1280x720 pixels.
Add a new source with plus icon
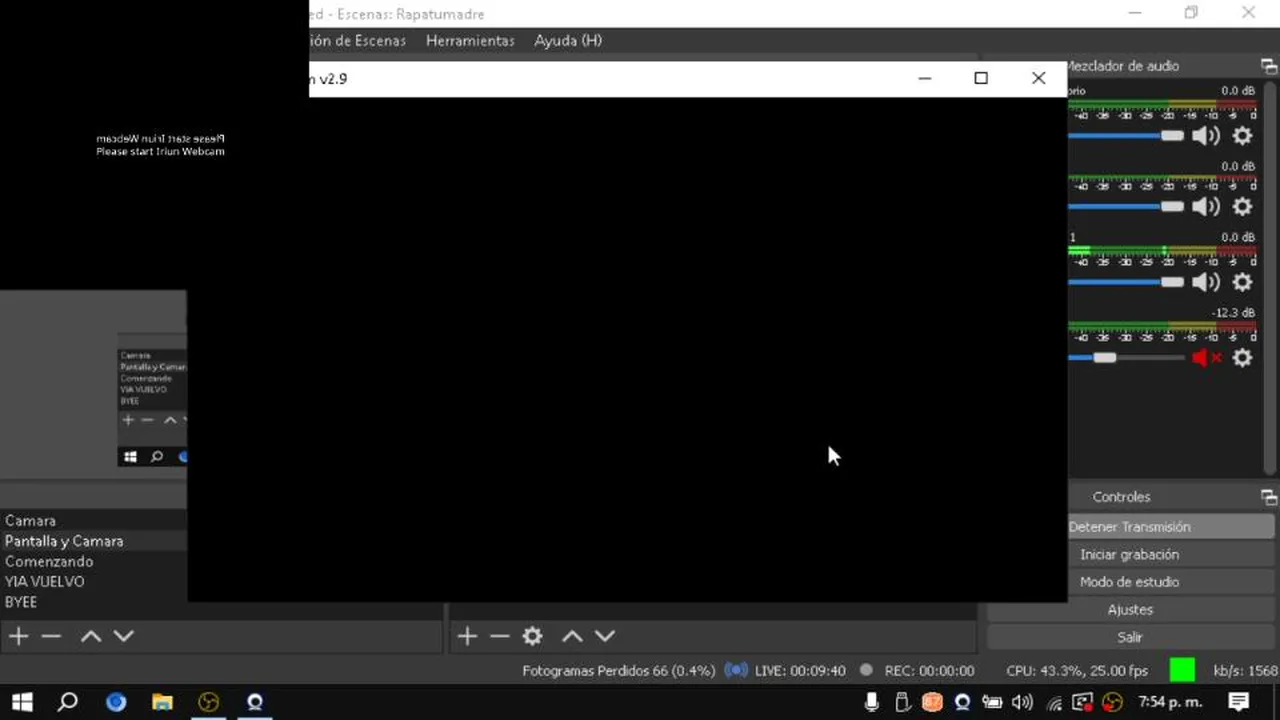[x=467, y=636]
